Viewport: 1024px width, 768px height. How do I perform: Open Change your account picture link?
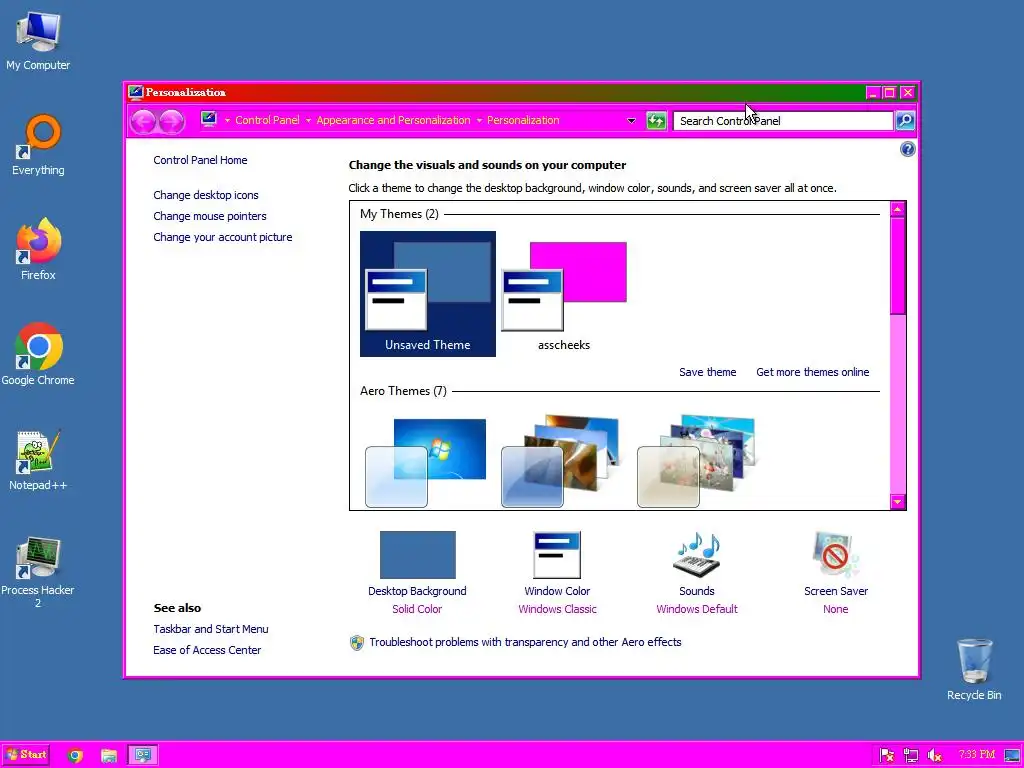223,237
